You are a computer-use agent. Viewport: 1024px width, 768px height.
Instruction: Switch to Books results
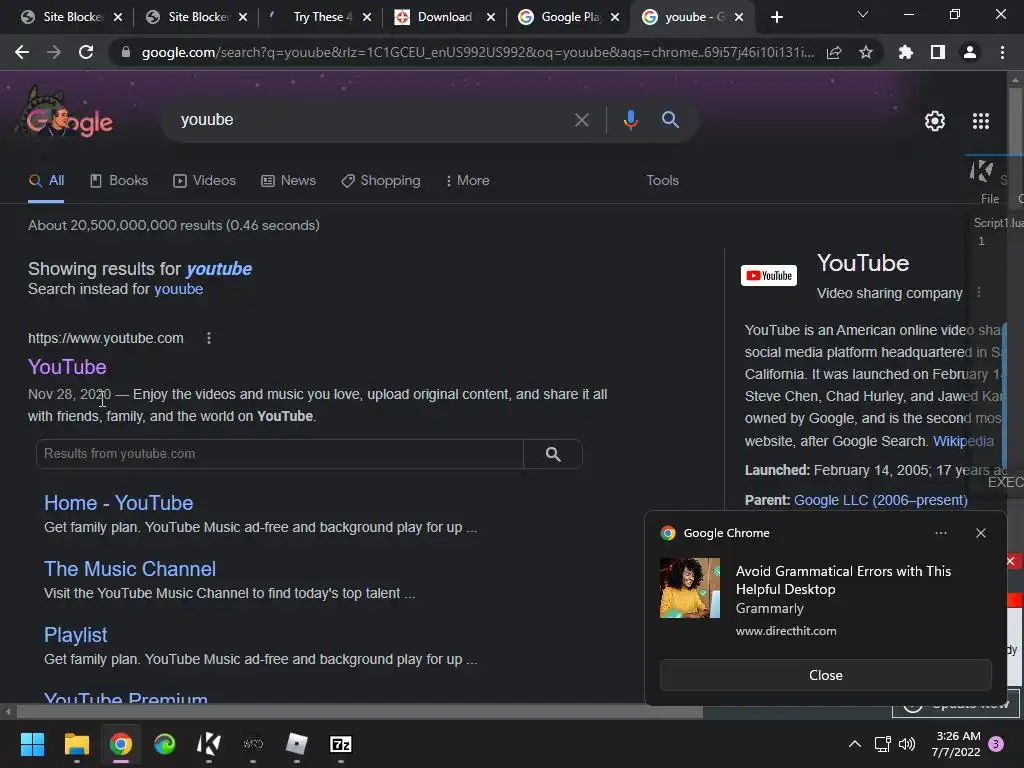tap(119, 181)
